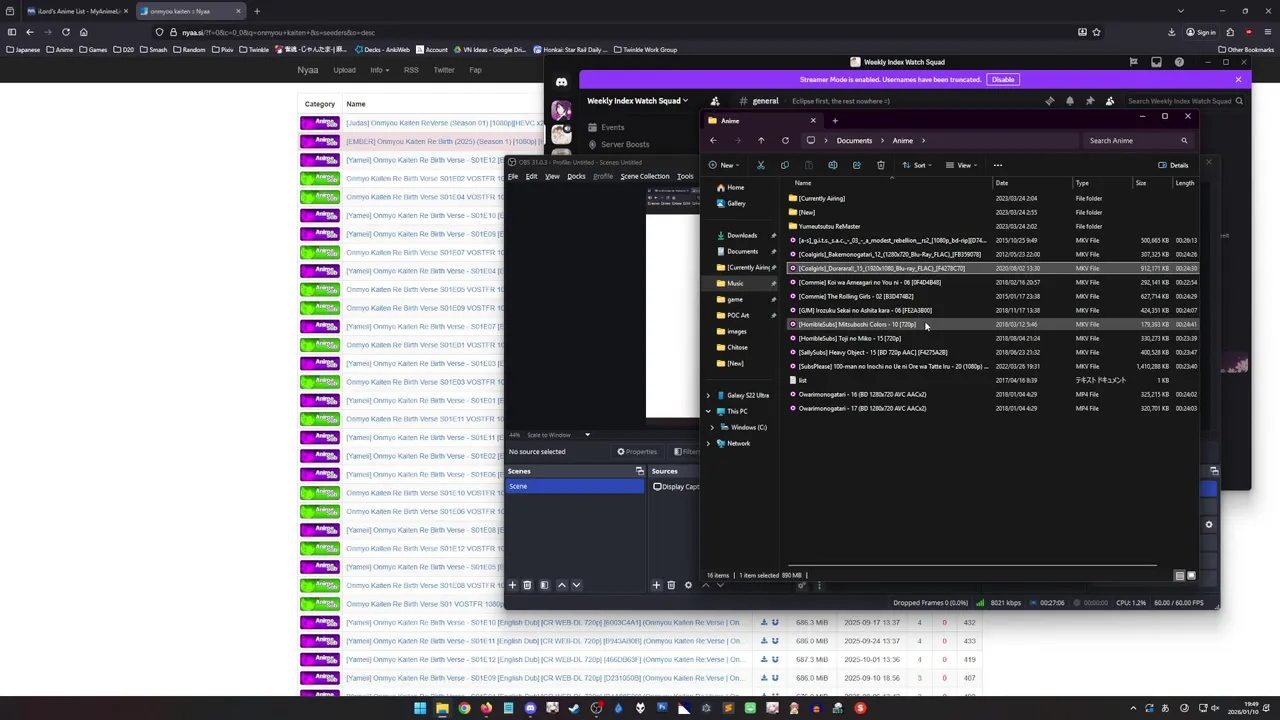This screenshot has height=720, width=1280.
Task: Open OBS Tools menu
Action: tap(685, 177)
